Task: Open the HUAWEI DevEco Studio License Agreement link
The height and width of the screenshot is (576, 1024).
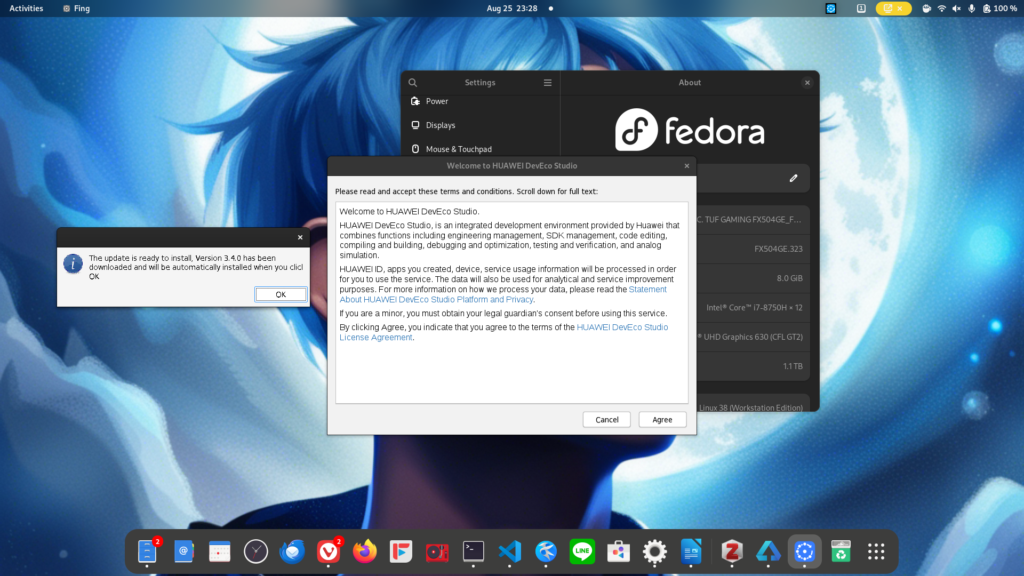Action: pos(374,338)
